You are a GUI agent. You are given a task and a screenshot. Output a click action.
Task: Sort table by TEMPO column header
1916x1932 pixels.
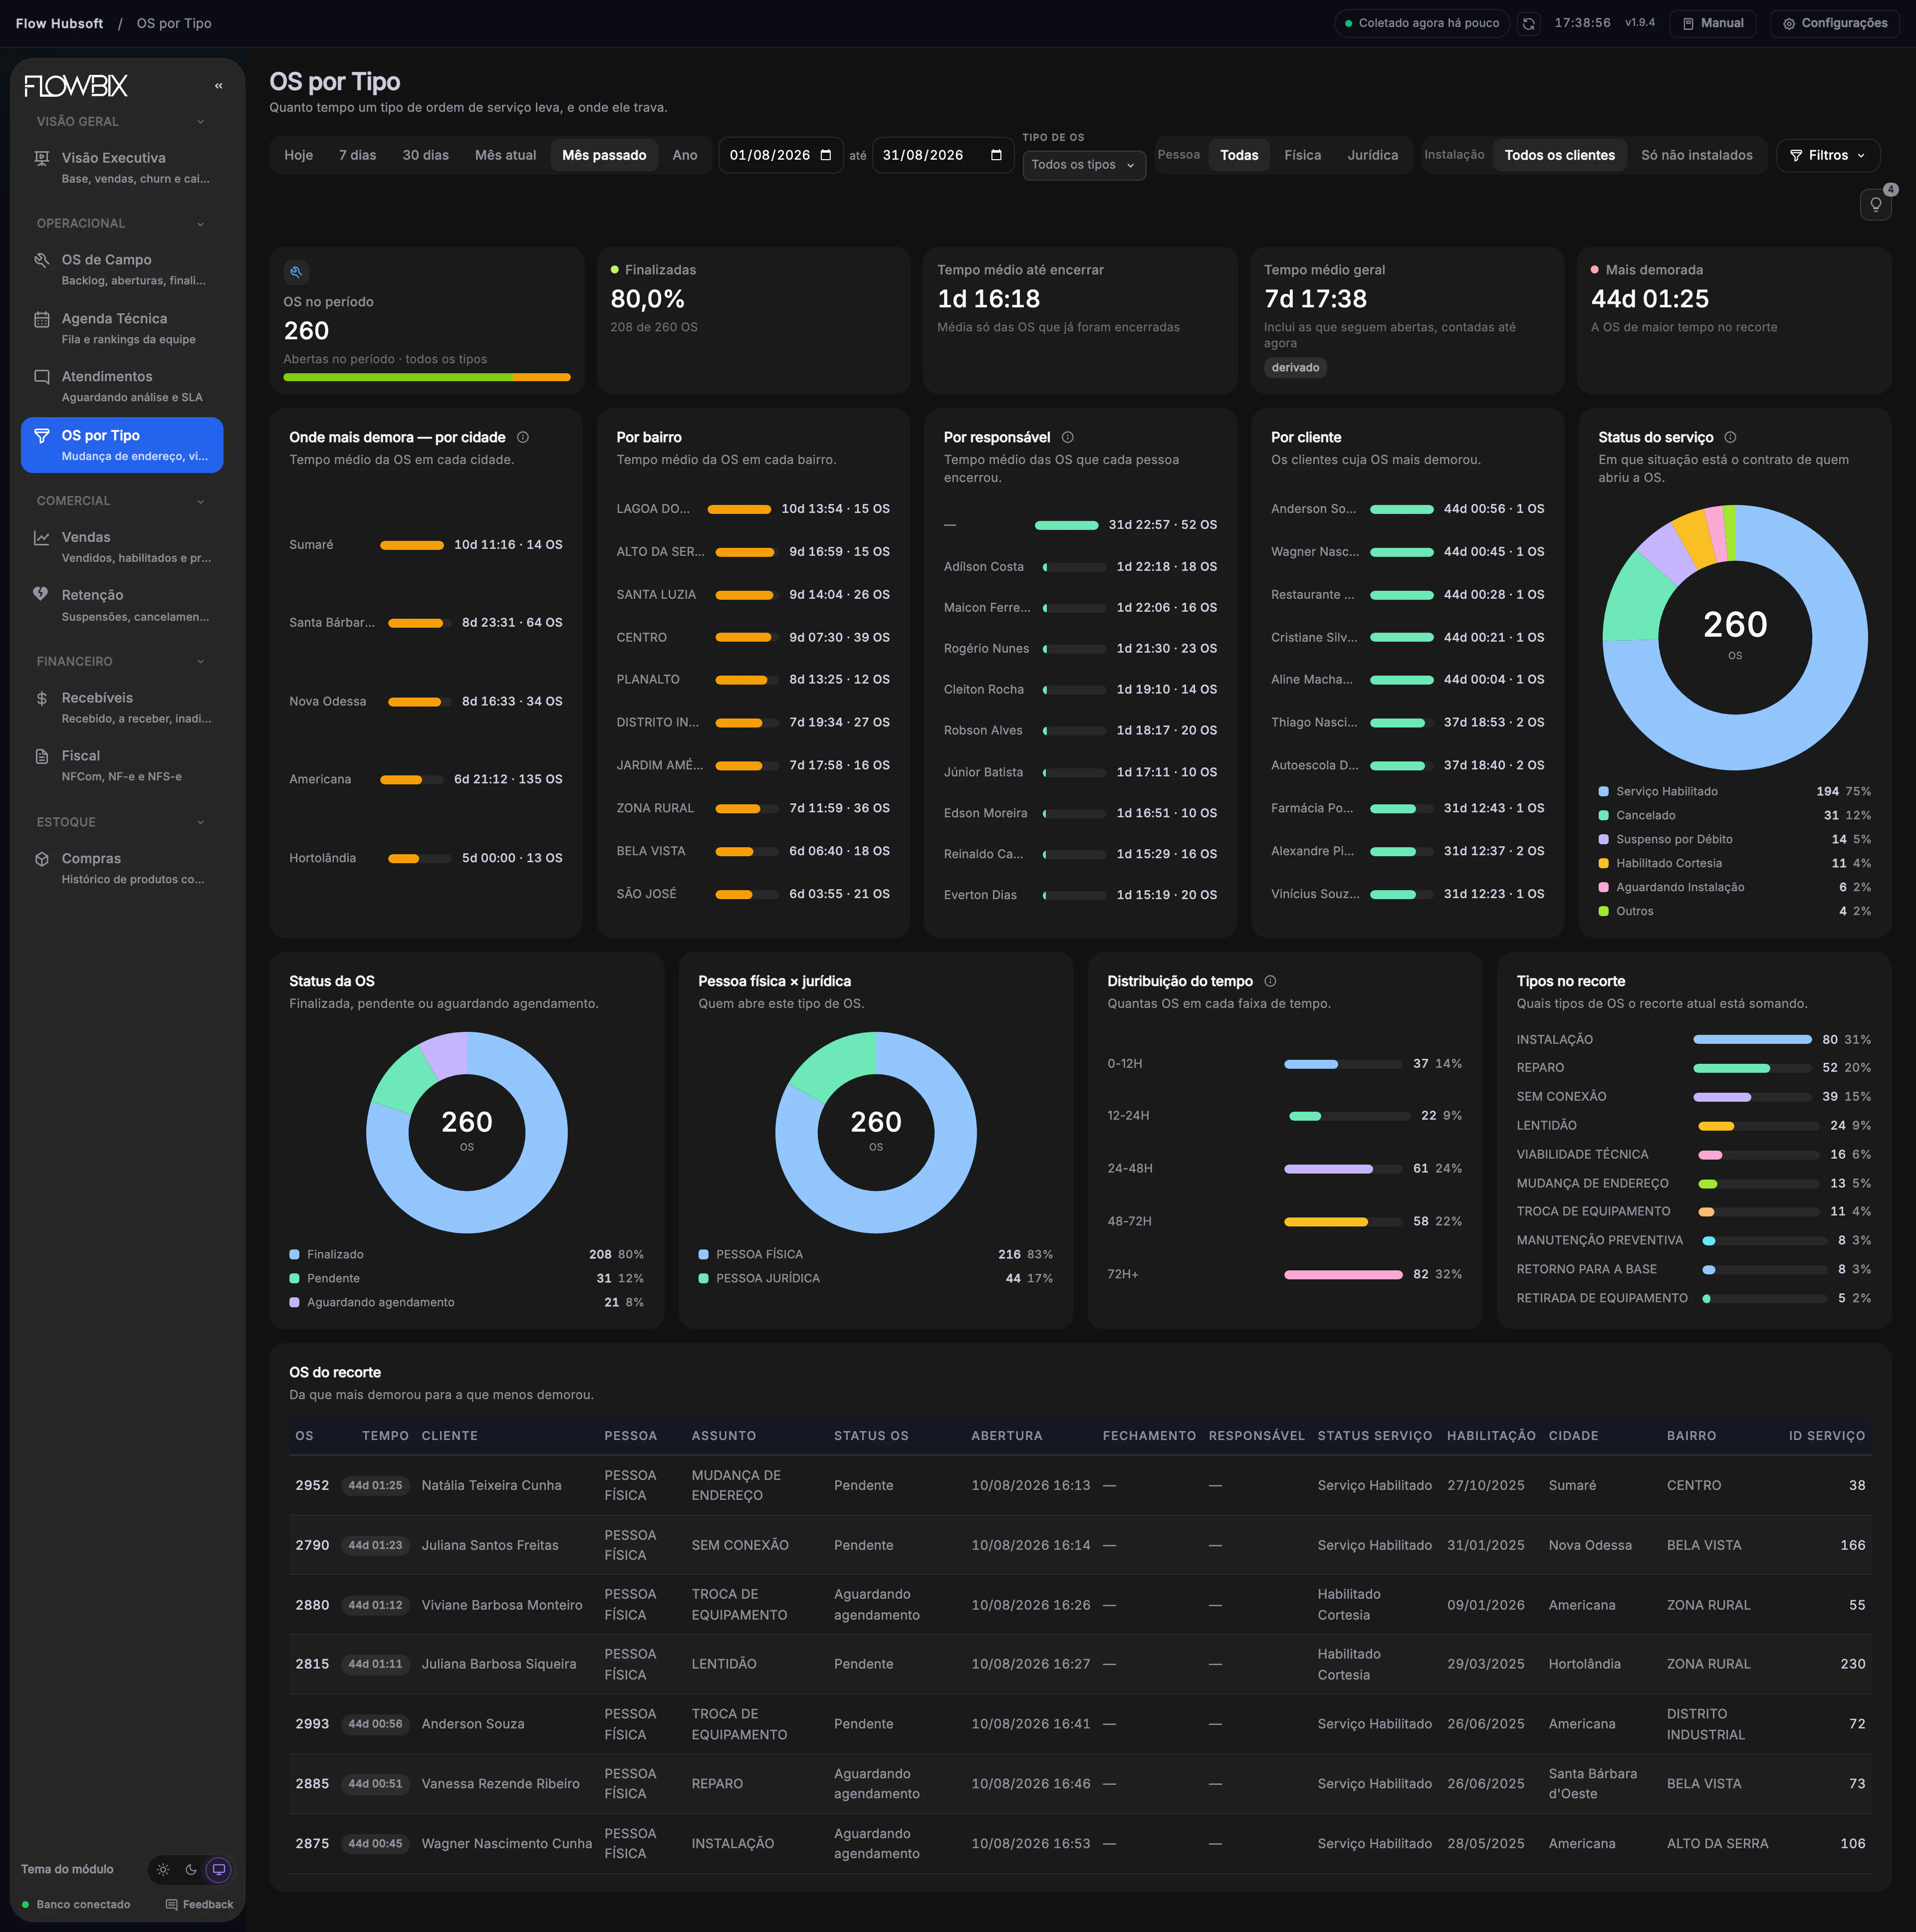(385, 1436)
